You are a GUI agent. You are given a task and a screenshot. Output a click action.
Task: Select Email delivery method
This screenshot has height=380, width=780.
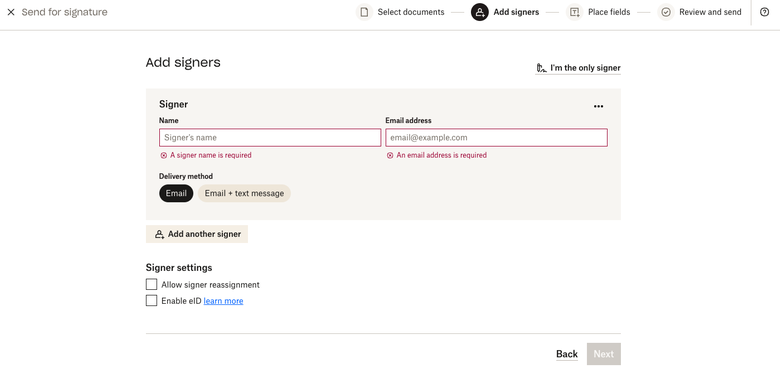[x=176, y=193]
